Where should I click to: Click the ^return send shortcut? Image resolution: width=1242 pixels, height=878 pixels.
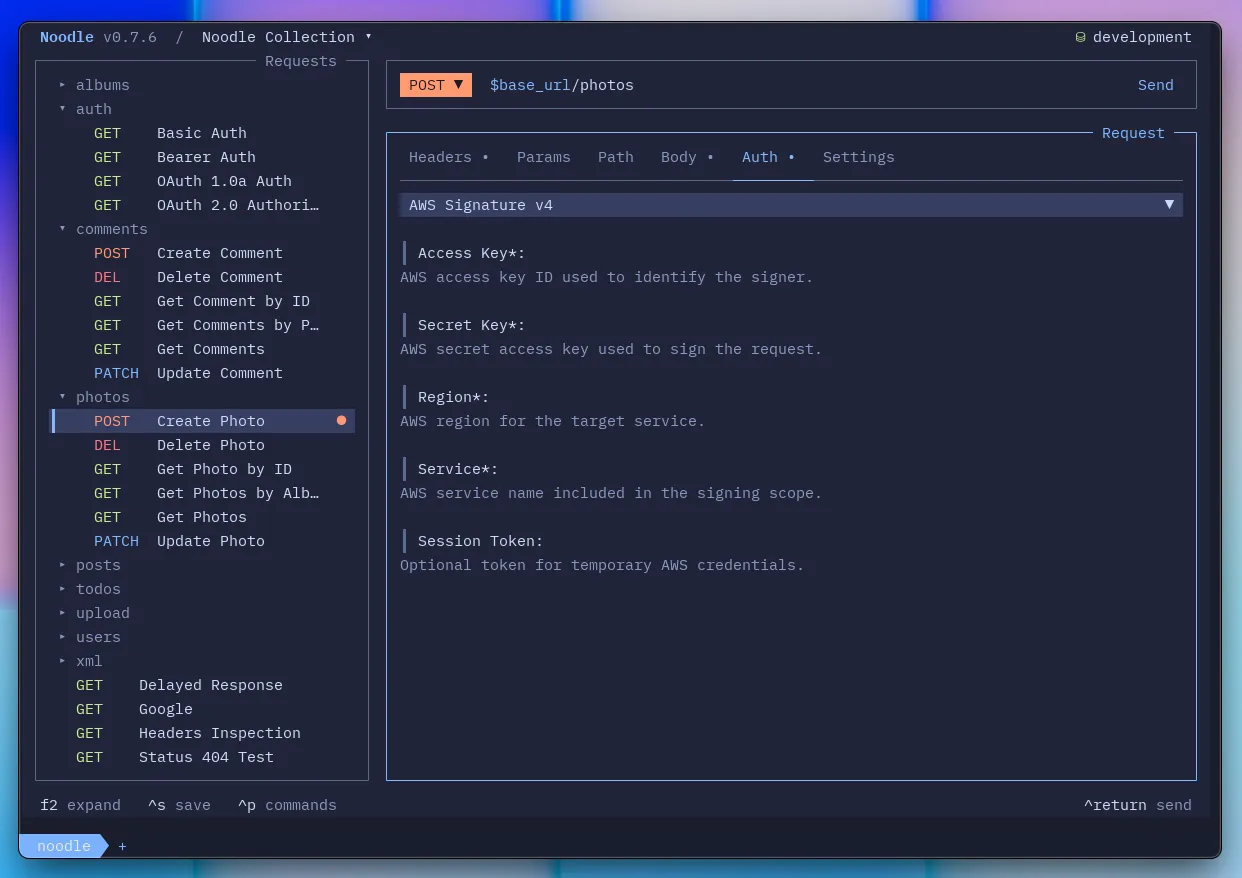1137,805
